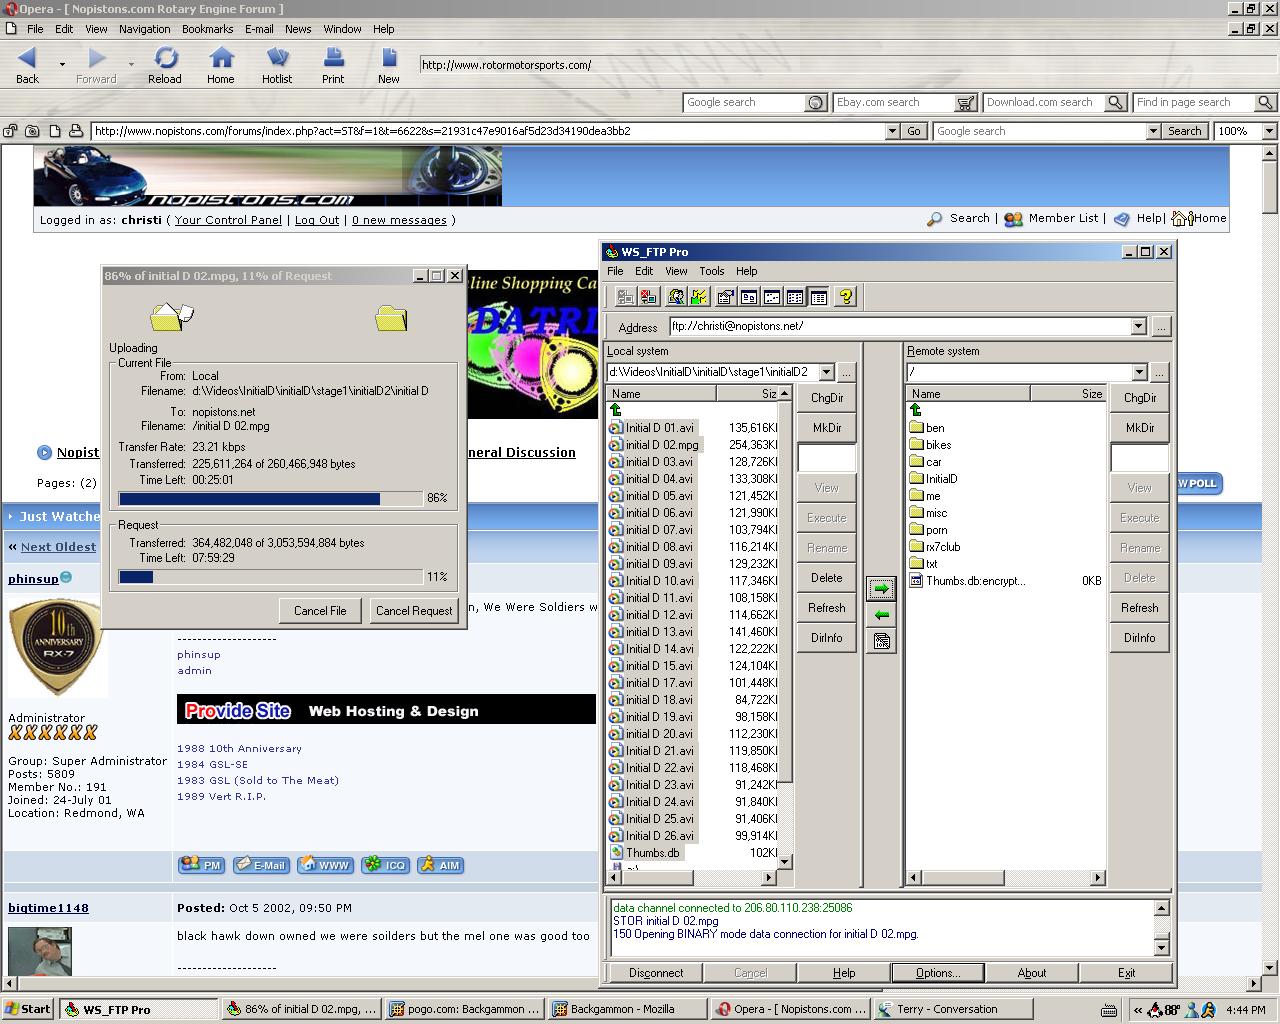Open the Tools menu in WS_FTP Pro

[711, 271]
